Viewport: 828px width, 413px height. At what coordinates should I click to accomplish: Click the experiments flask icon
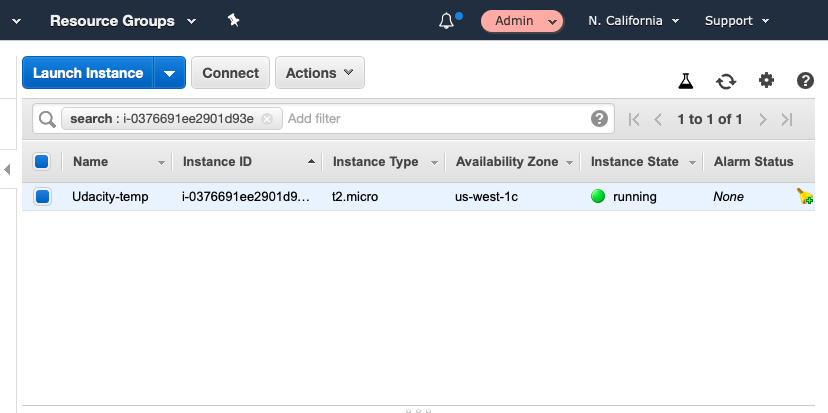685,81
